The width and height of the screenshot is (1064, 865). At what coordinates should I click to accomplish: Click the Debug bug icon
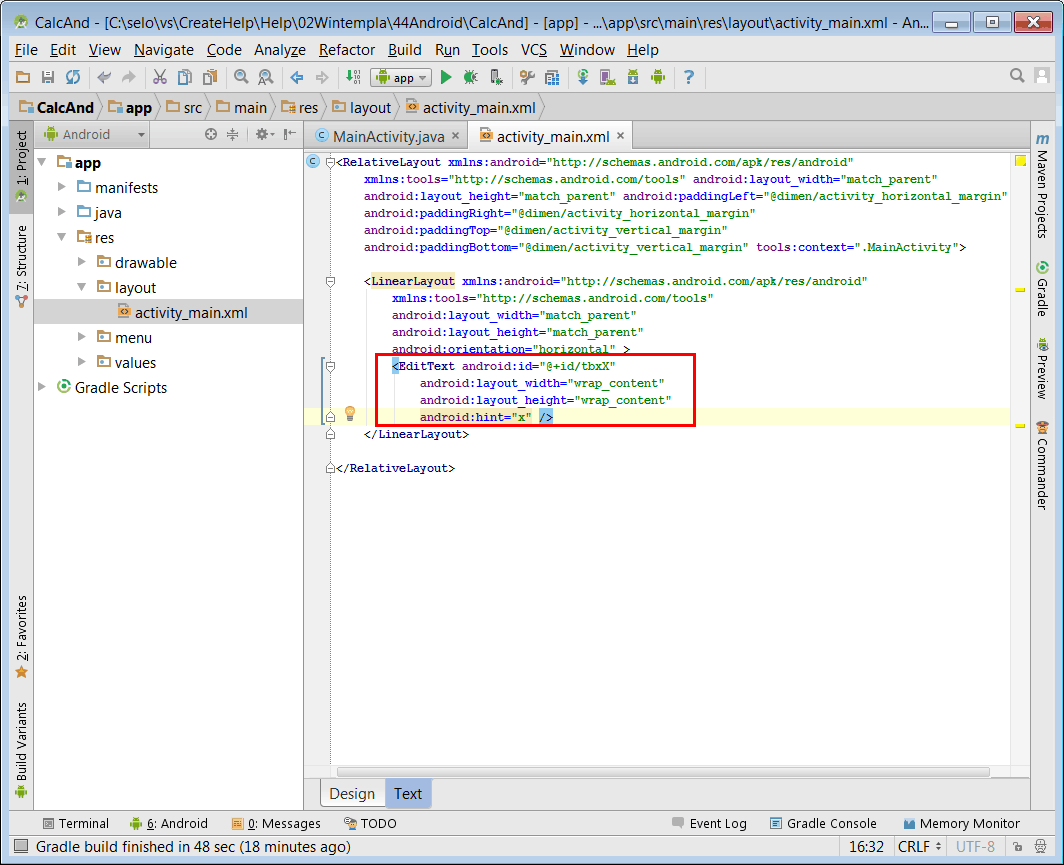tap(471, 77)
